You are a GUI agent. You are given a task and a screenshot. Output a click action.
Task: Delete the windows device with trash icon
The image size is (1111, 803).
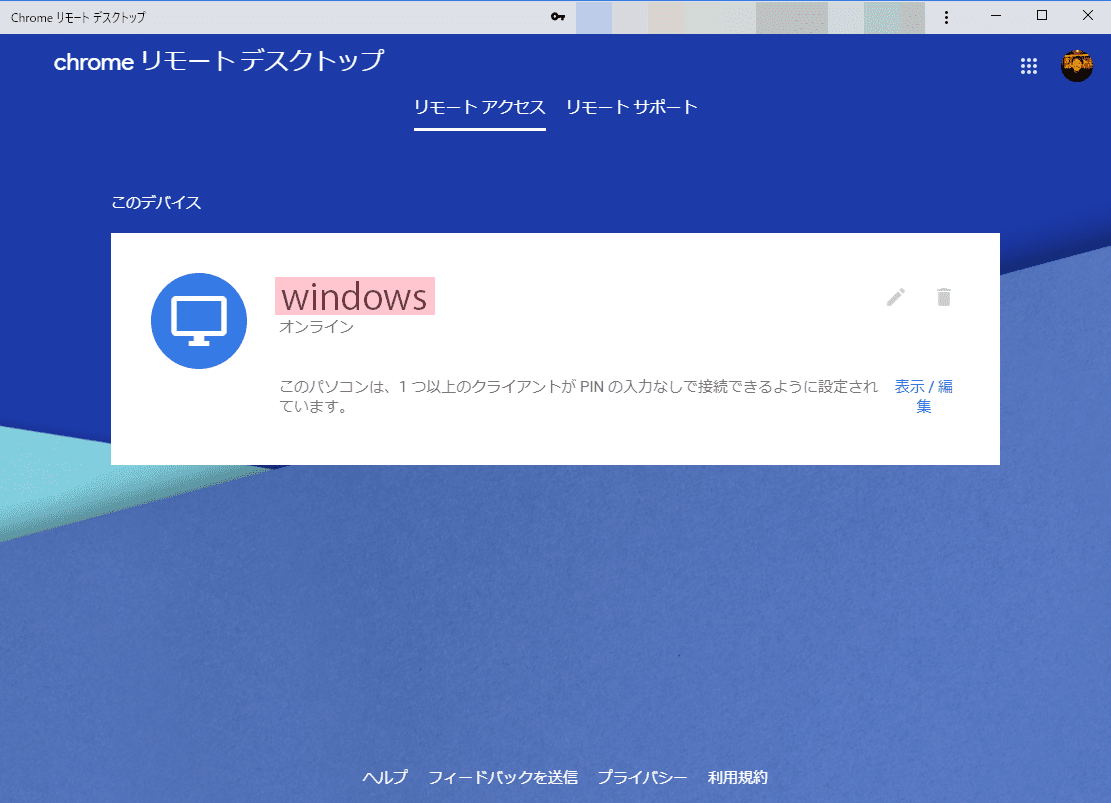(x=943, y=297)
